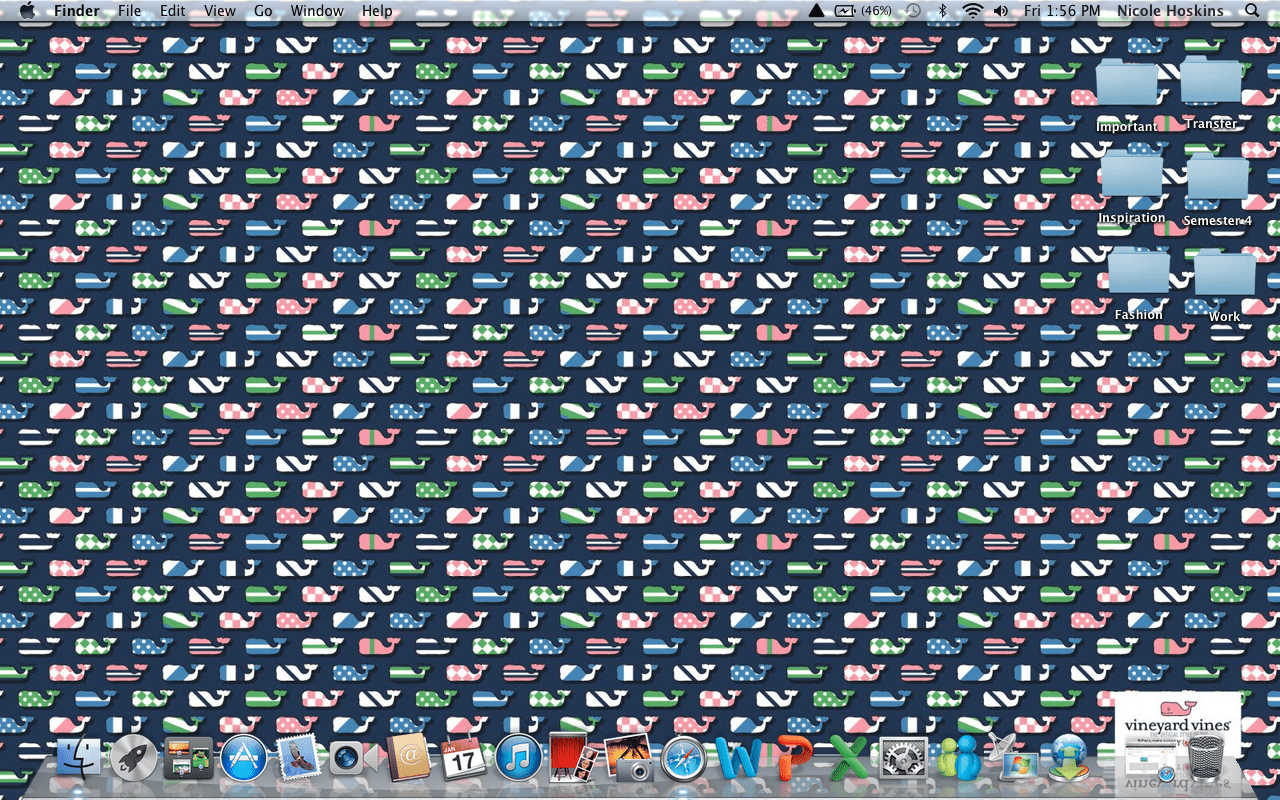Open Spotlight search magnifier
Screen dimensions: 1280x800
point(1252,11)
